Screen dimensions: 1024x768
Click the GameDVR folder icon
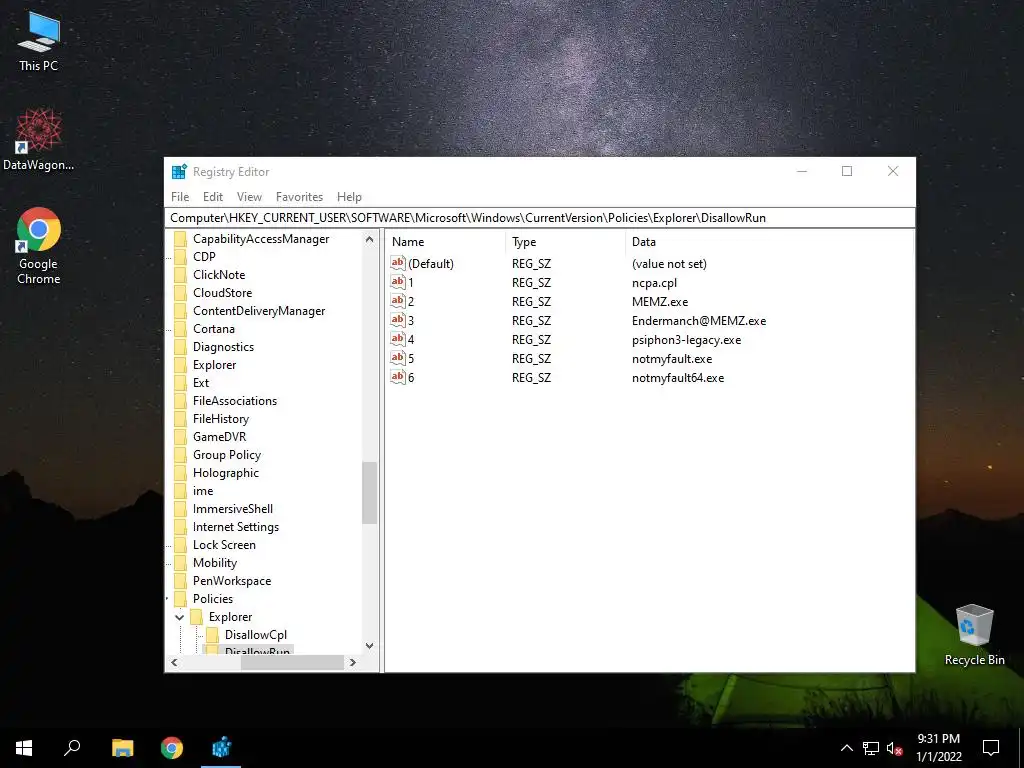click(180, 437)
